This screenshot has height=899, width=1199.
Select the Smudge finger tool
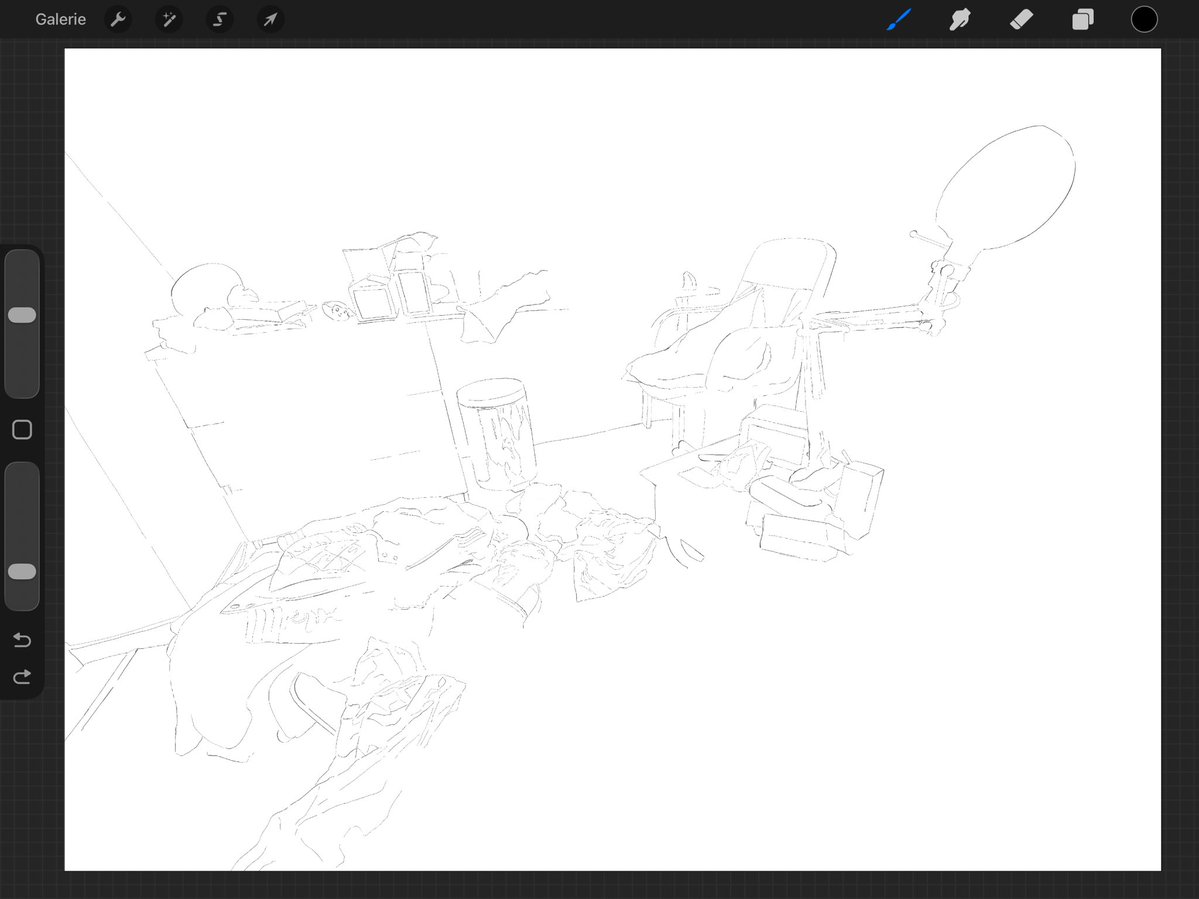click(x=960, y=19)
